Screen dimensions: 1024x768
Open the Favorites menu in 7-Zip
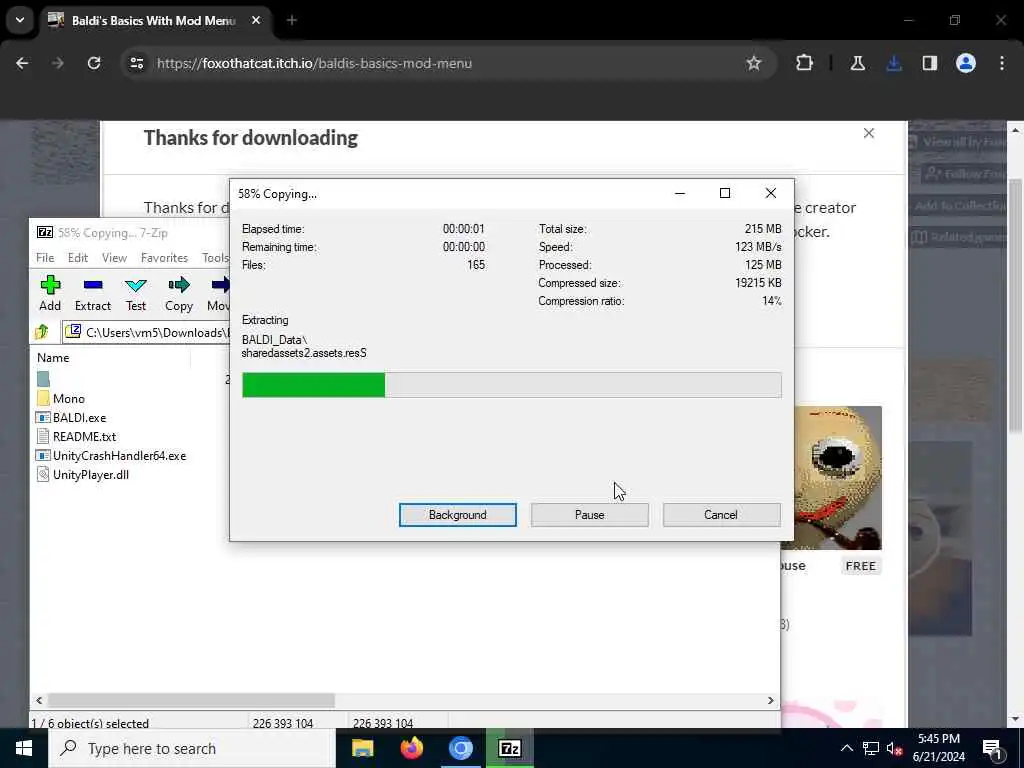coord(165,258)
